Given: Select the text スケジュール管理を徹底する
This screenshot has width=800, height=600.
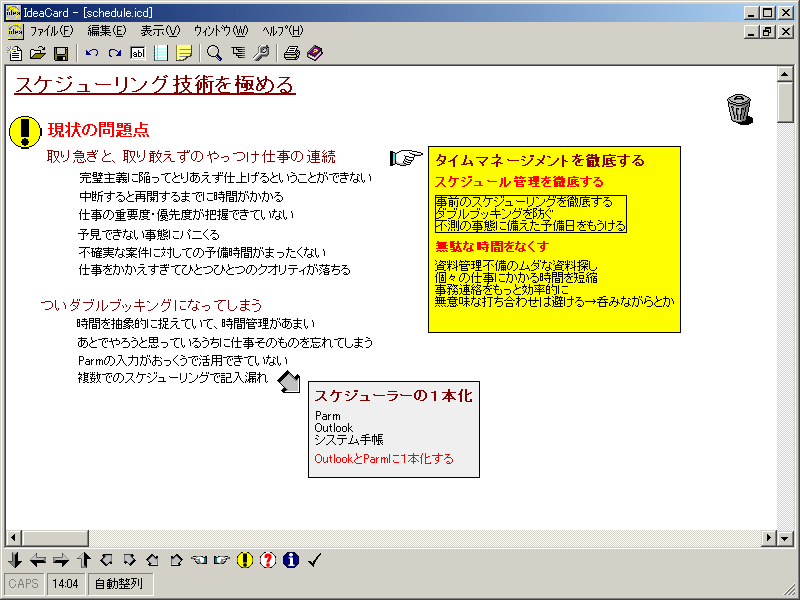Looking at the screenshot, I should 519,182.
